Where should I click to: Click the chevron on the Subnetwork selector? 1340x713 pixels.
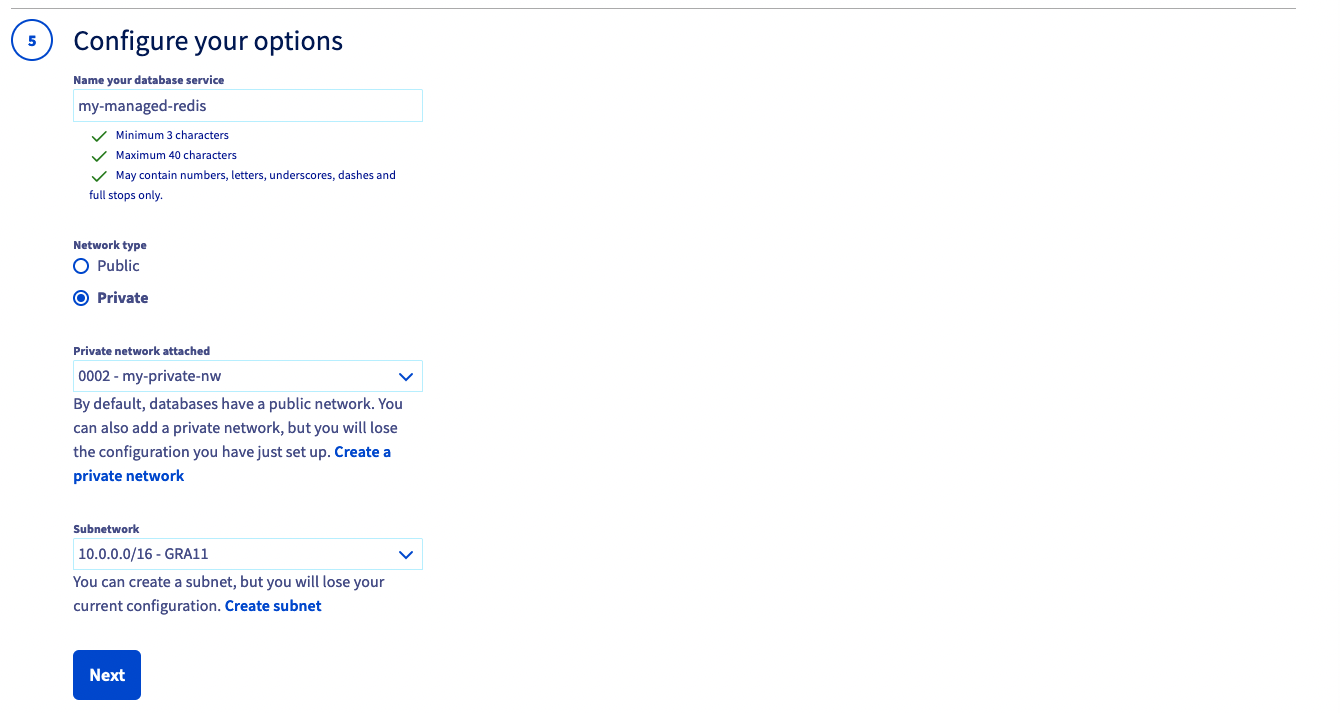(406, 553)
